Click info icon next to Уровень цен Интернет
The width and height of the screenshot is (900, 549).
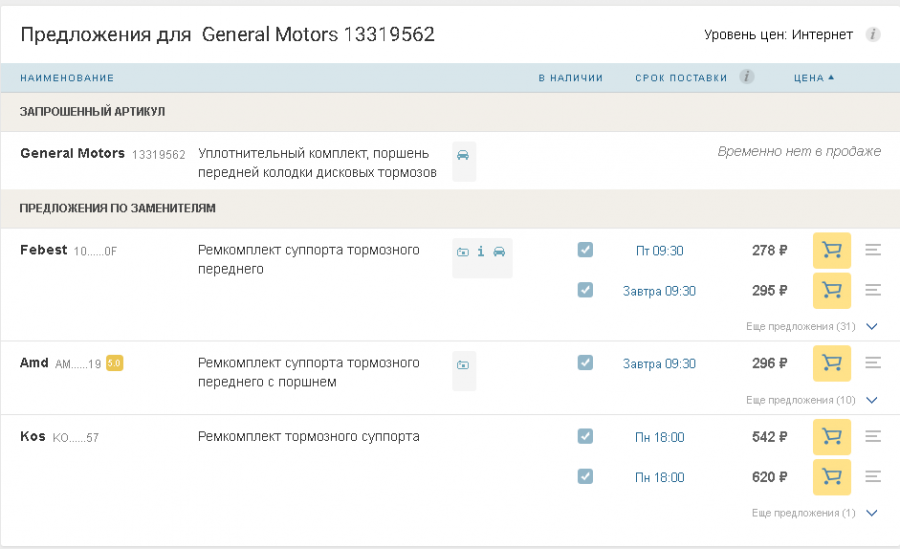(x=872, y=34)
